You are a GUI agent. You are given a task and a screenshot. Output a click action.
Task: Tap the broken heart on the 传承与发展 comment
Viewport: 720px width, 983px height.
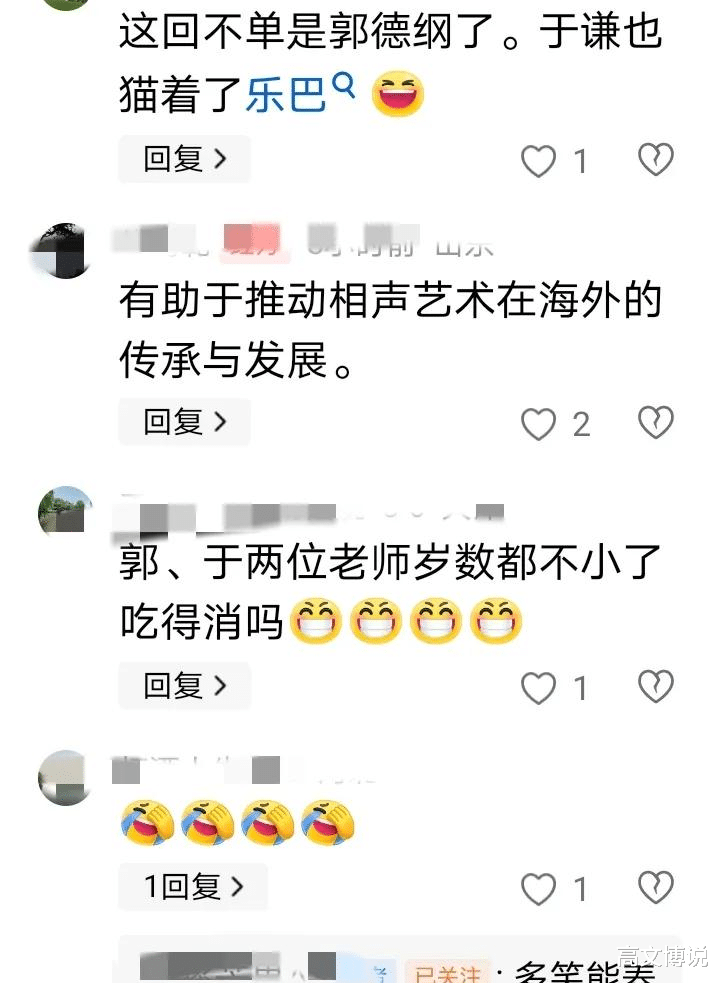pos(656,422)
